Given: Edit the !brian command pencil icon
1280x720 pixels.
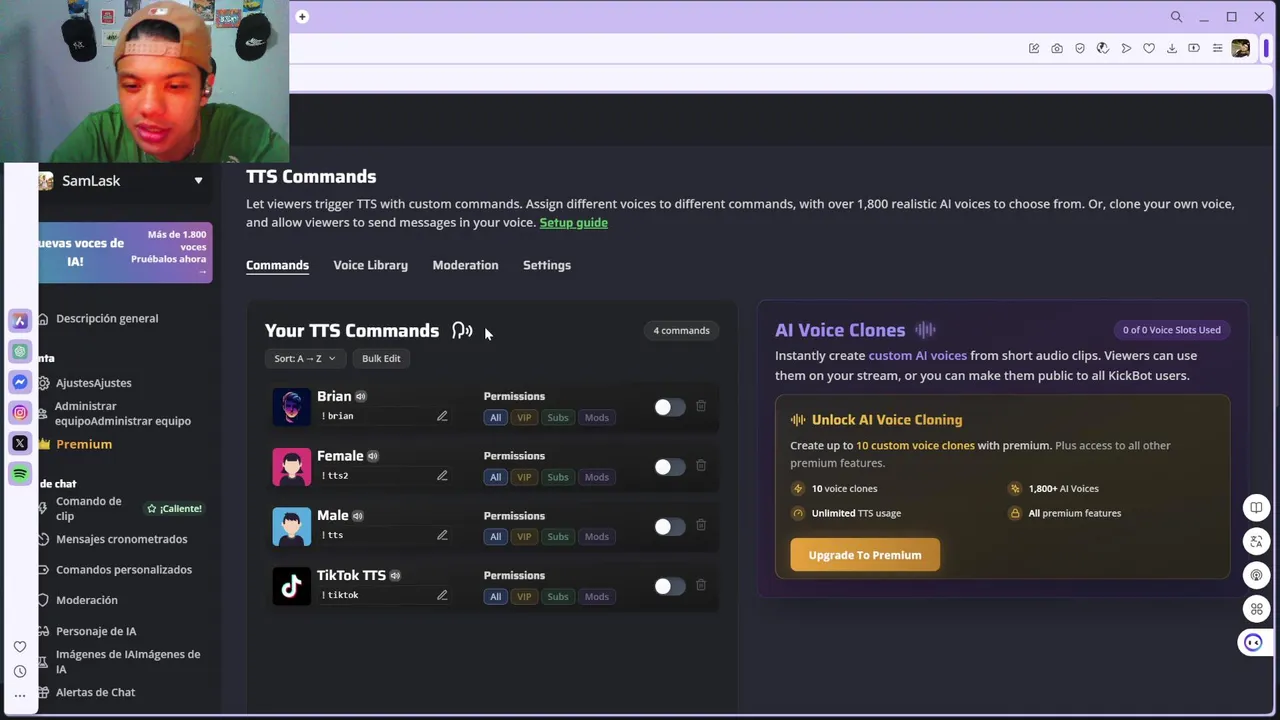Looking at the screenshot, I should coord(442,416).
